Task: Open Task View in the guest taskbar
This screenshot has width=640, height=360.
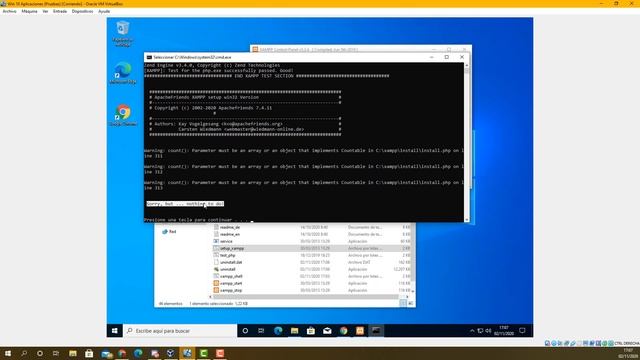Action: coord(261,331)
